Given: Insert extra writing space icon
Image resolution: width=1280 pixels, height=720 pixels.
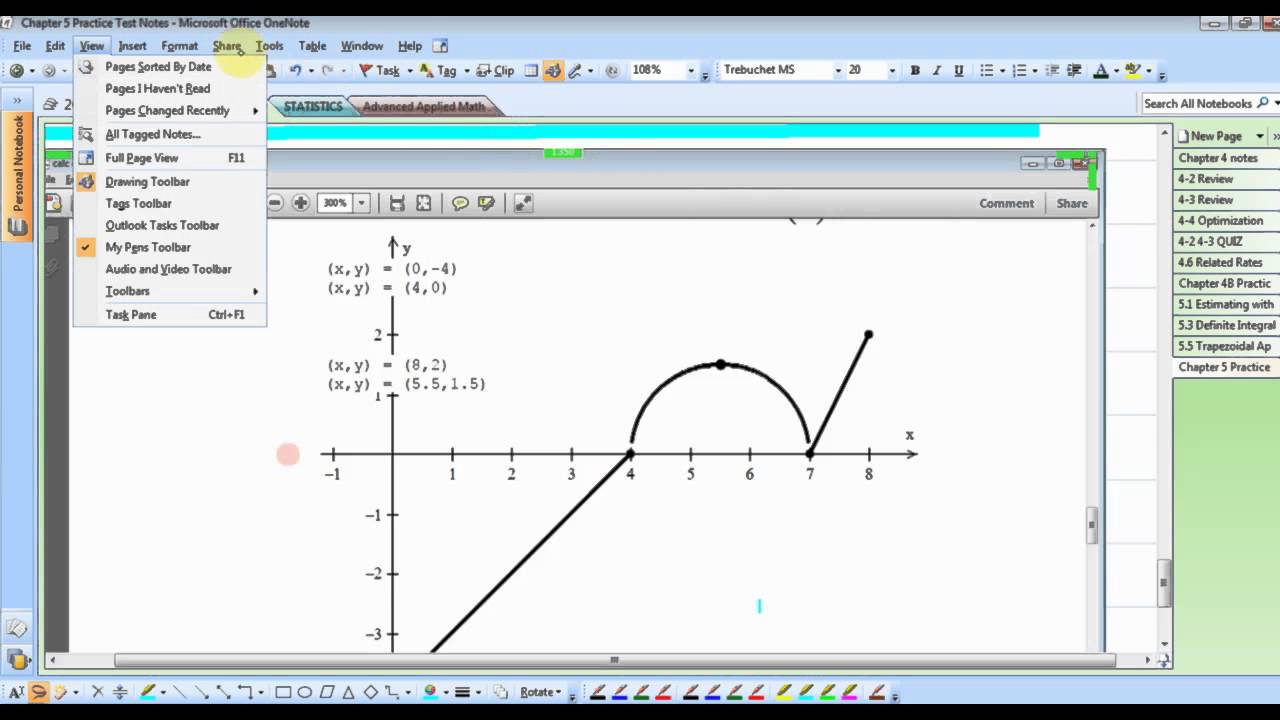Looking at the screenshot, I should coord(120,692).
